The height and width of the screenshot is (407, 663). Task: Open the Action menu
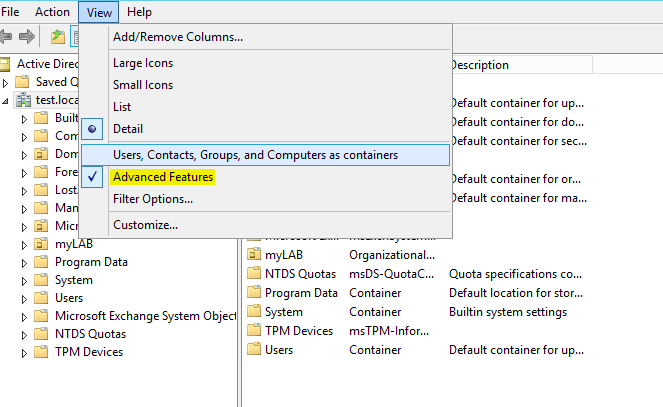52,12
